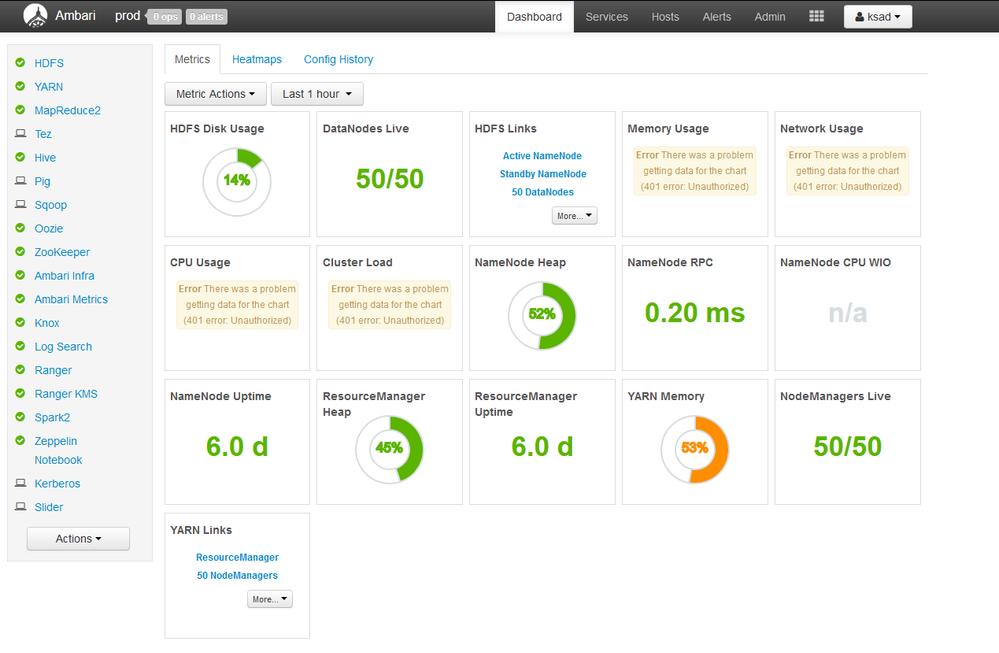
Task: Select the Metrics sub-tab
Action: [x=192, y=59]
